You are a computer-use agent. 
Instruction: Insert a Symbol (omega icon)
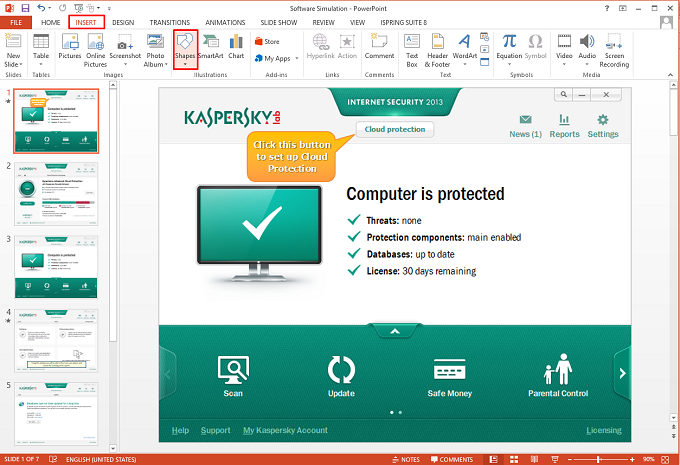[x=536, y=47]
